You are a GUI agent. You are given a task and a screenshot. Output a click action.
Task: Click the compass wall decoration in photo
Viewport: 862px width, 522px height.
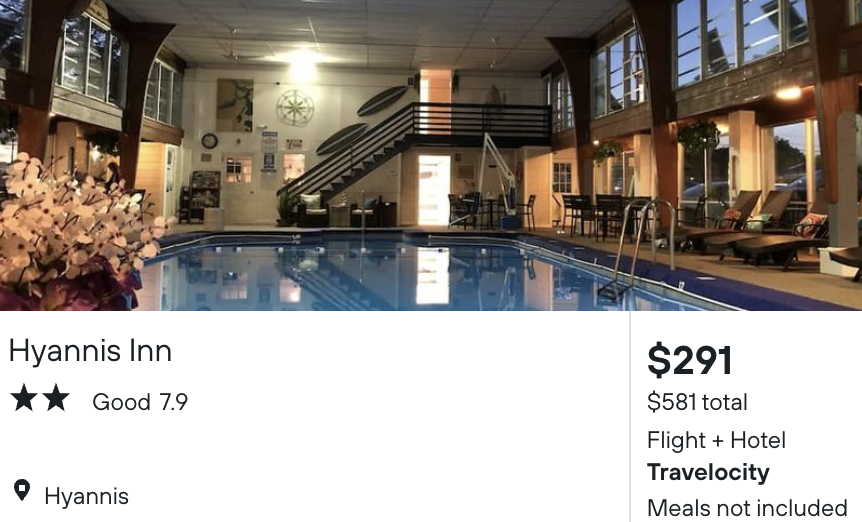(295, 107)
